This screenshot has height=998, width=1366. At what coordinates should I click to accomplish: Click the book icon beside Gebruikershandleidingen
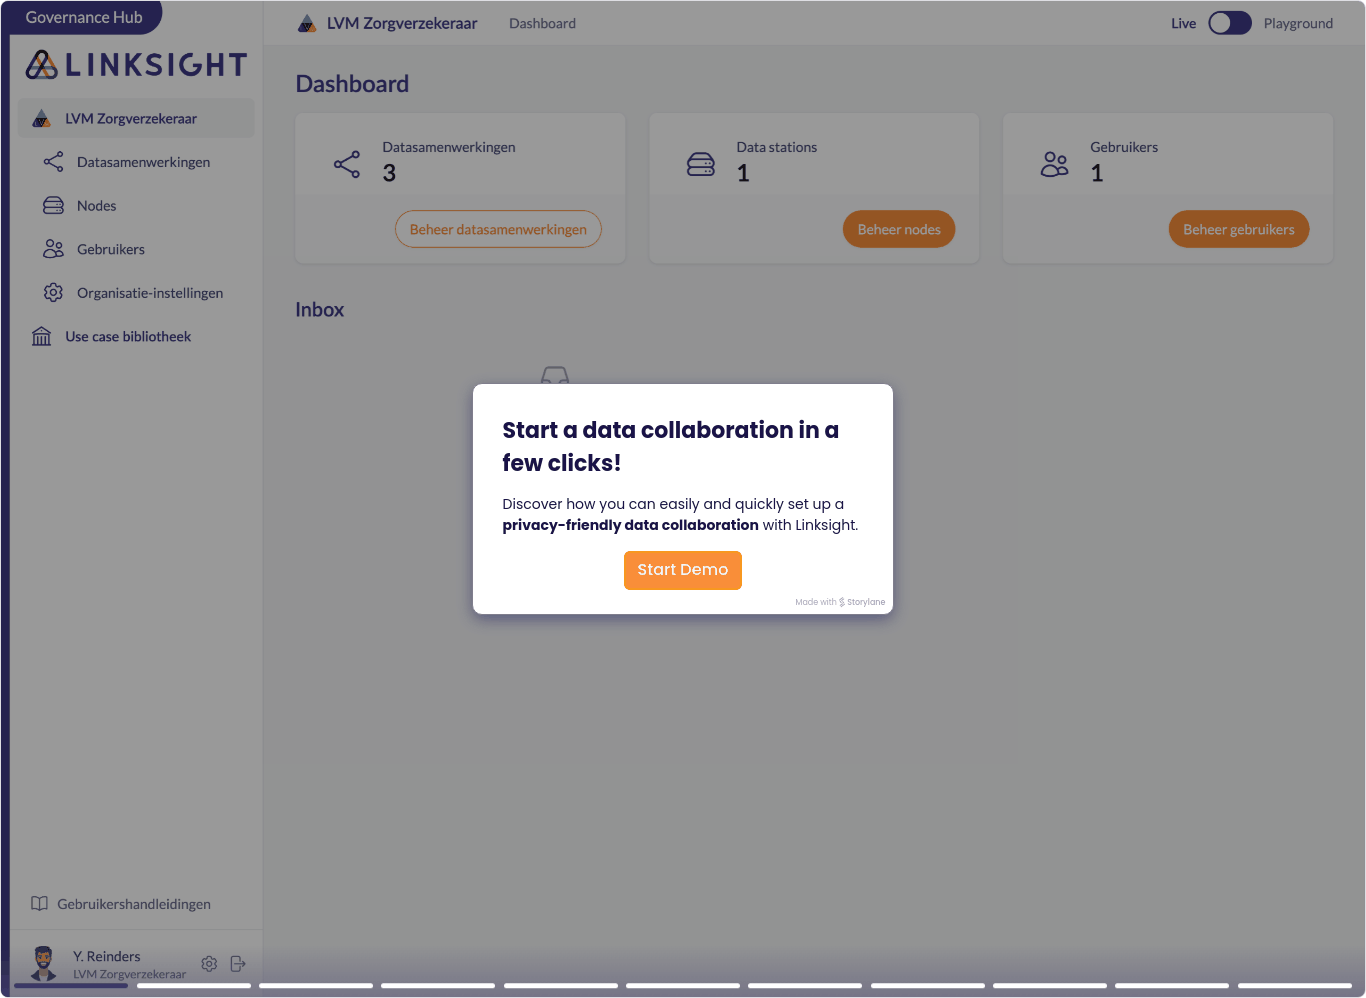click(39, 904)
